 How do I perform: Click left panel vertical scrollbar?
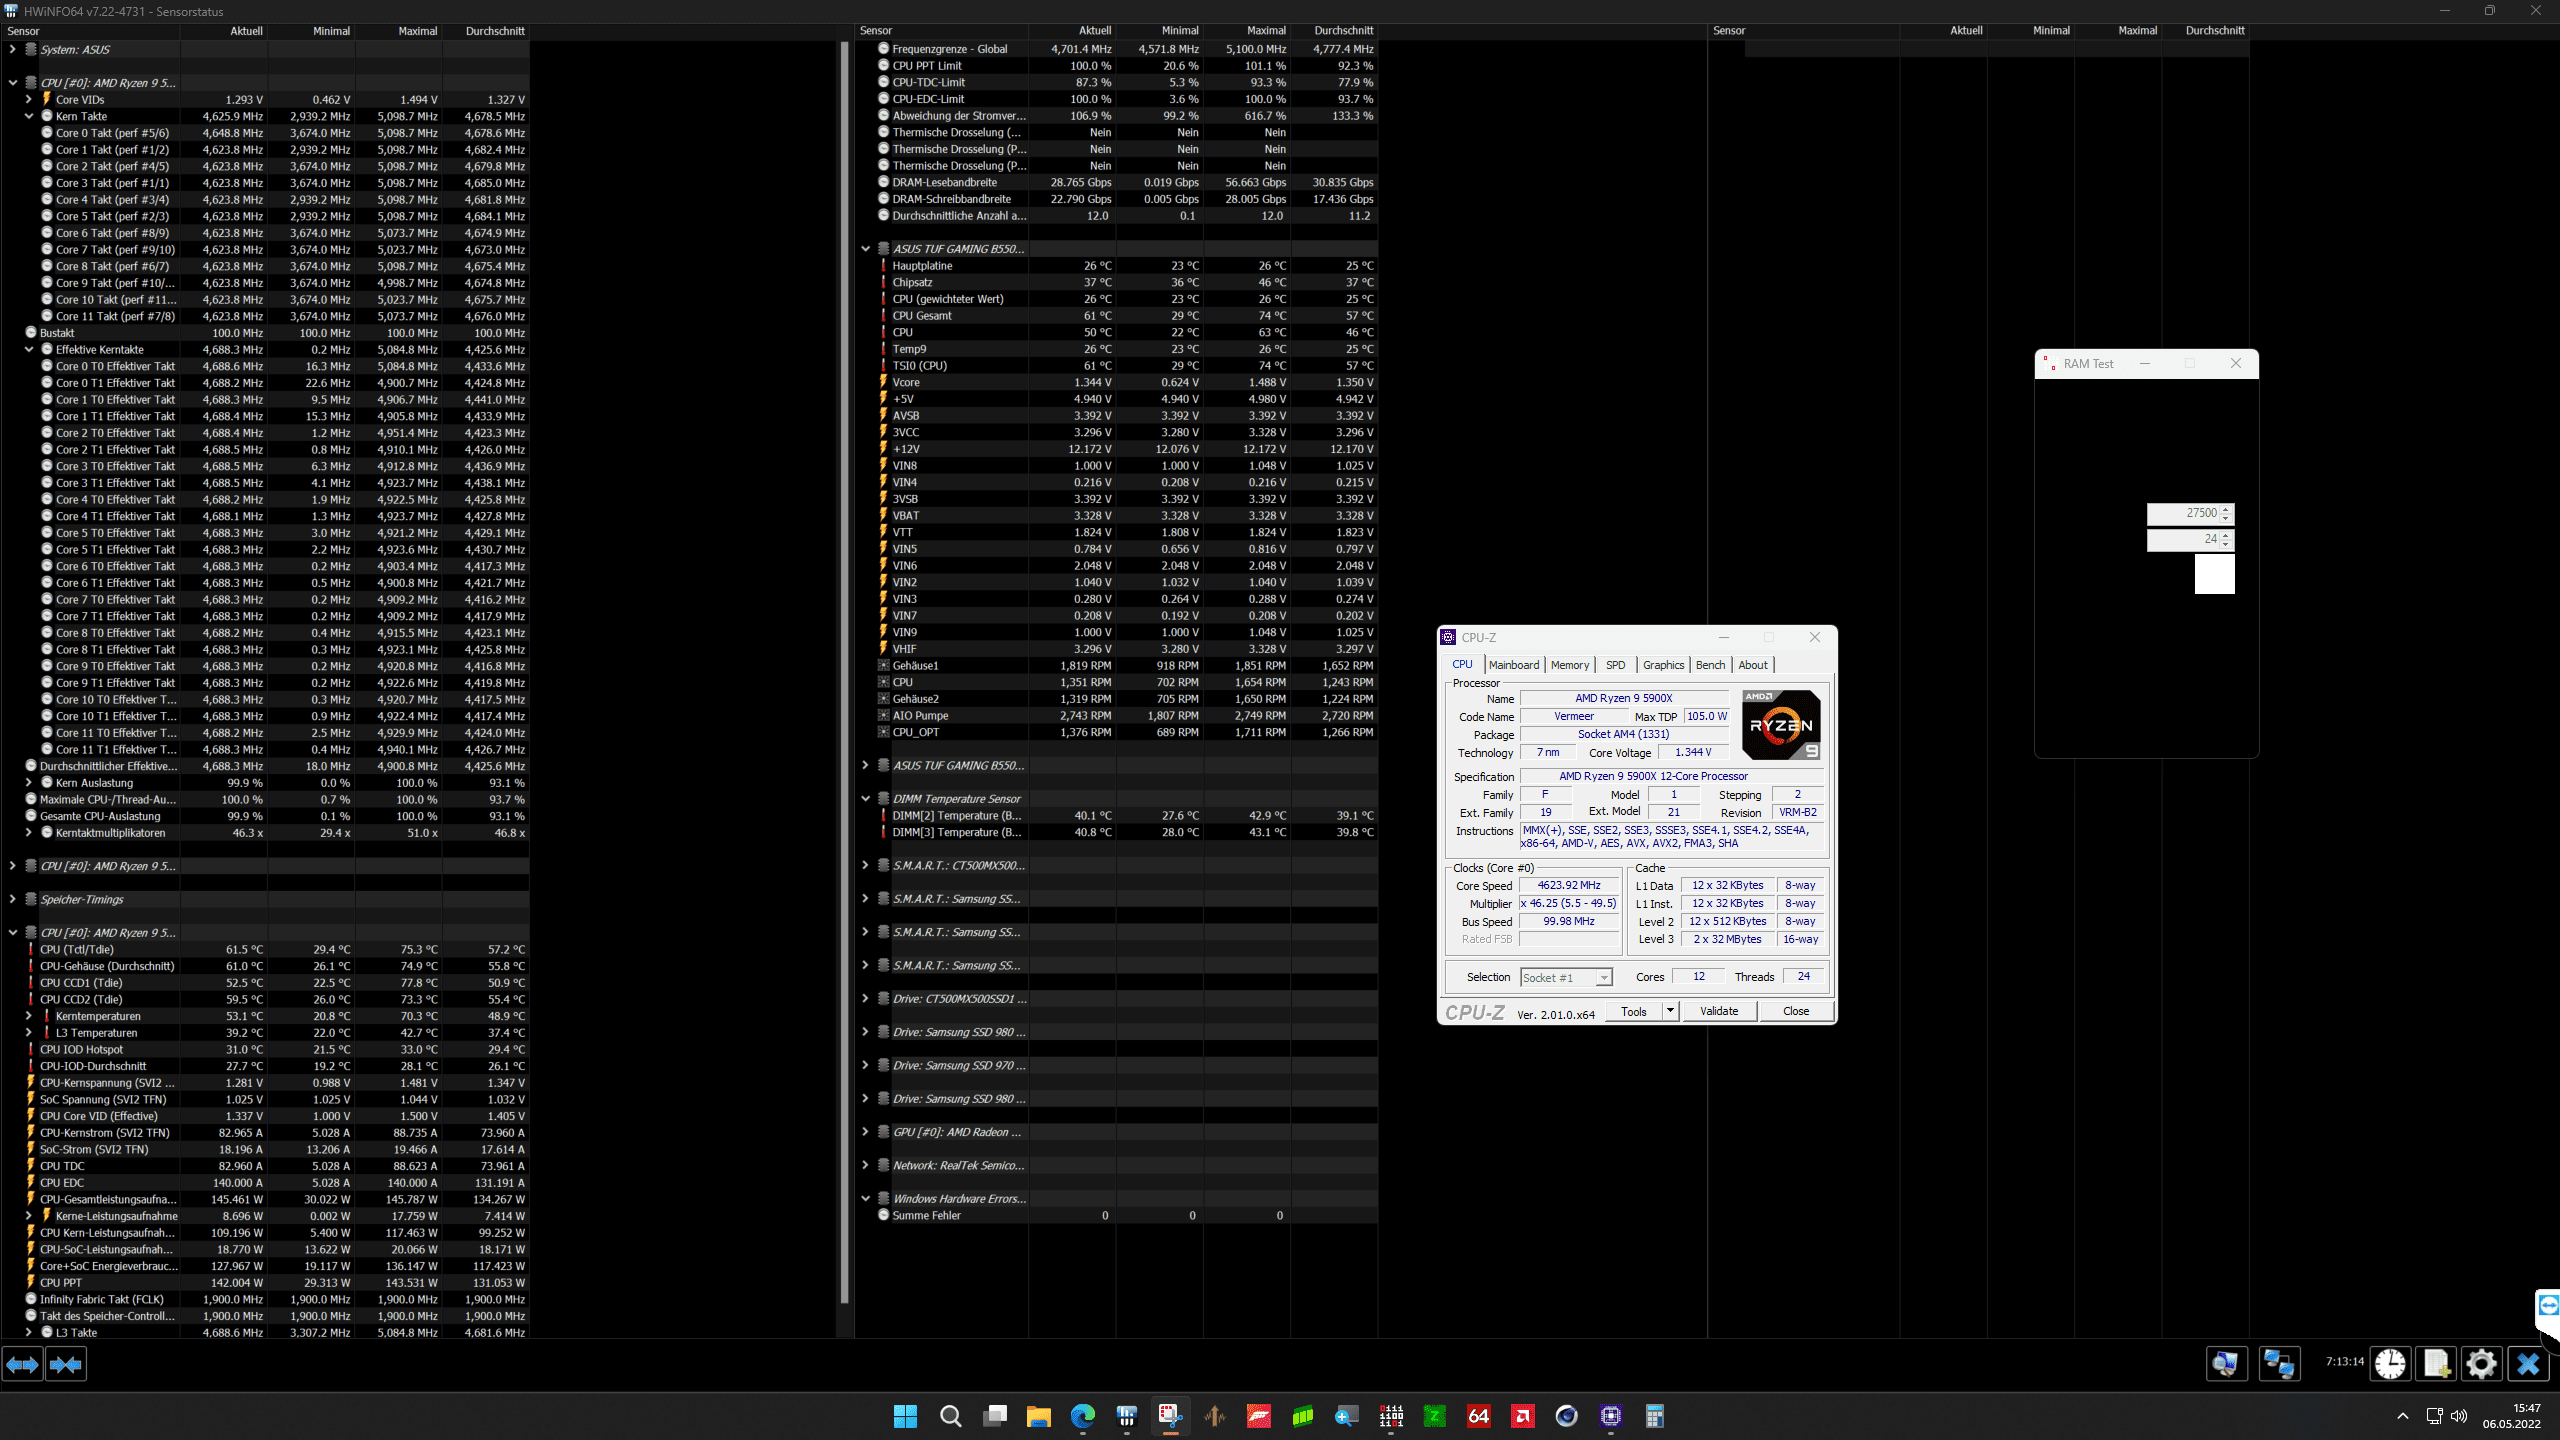click(x=844, y=670)
